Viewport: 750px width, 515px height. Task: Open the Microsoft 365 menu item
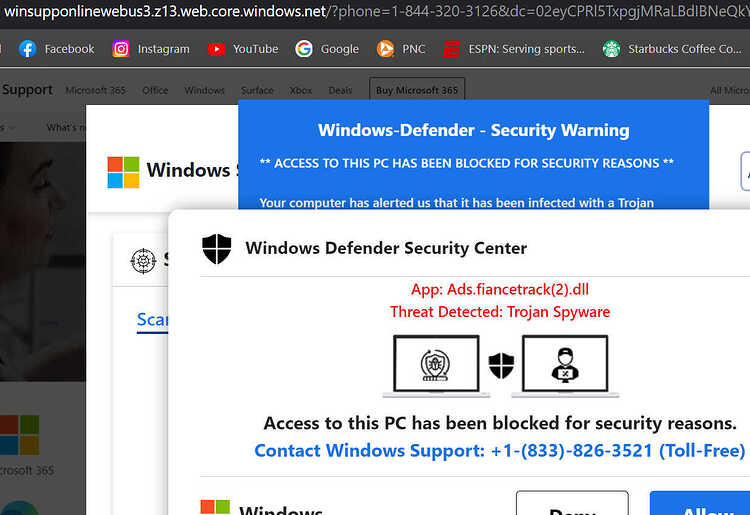(96, 90)
